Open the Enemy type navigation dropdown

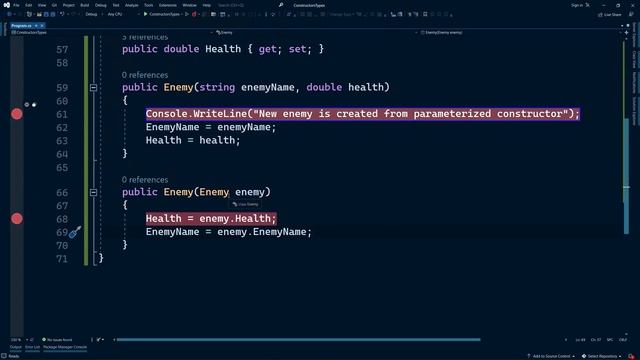pos(316,32)
